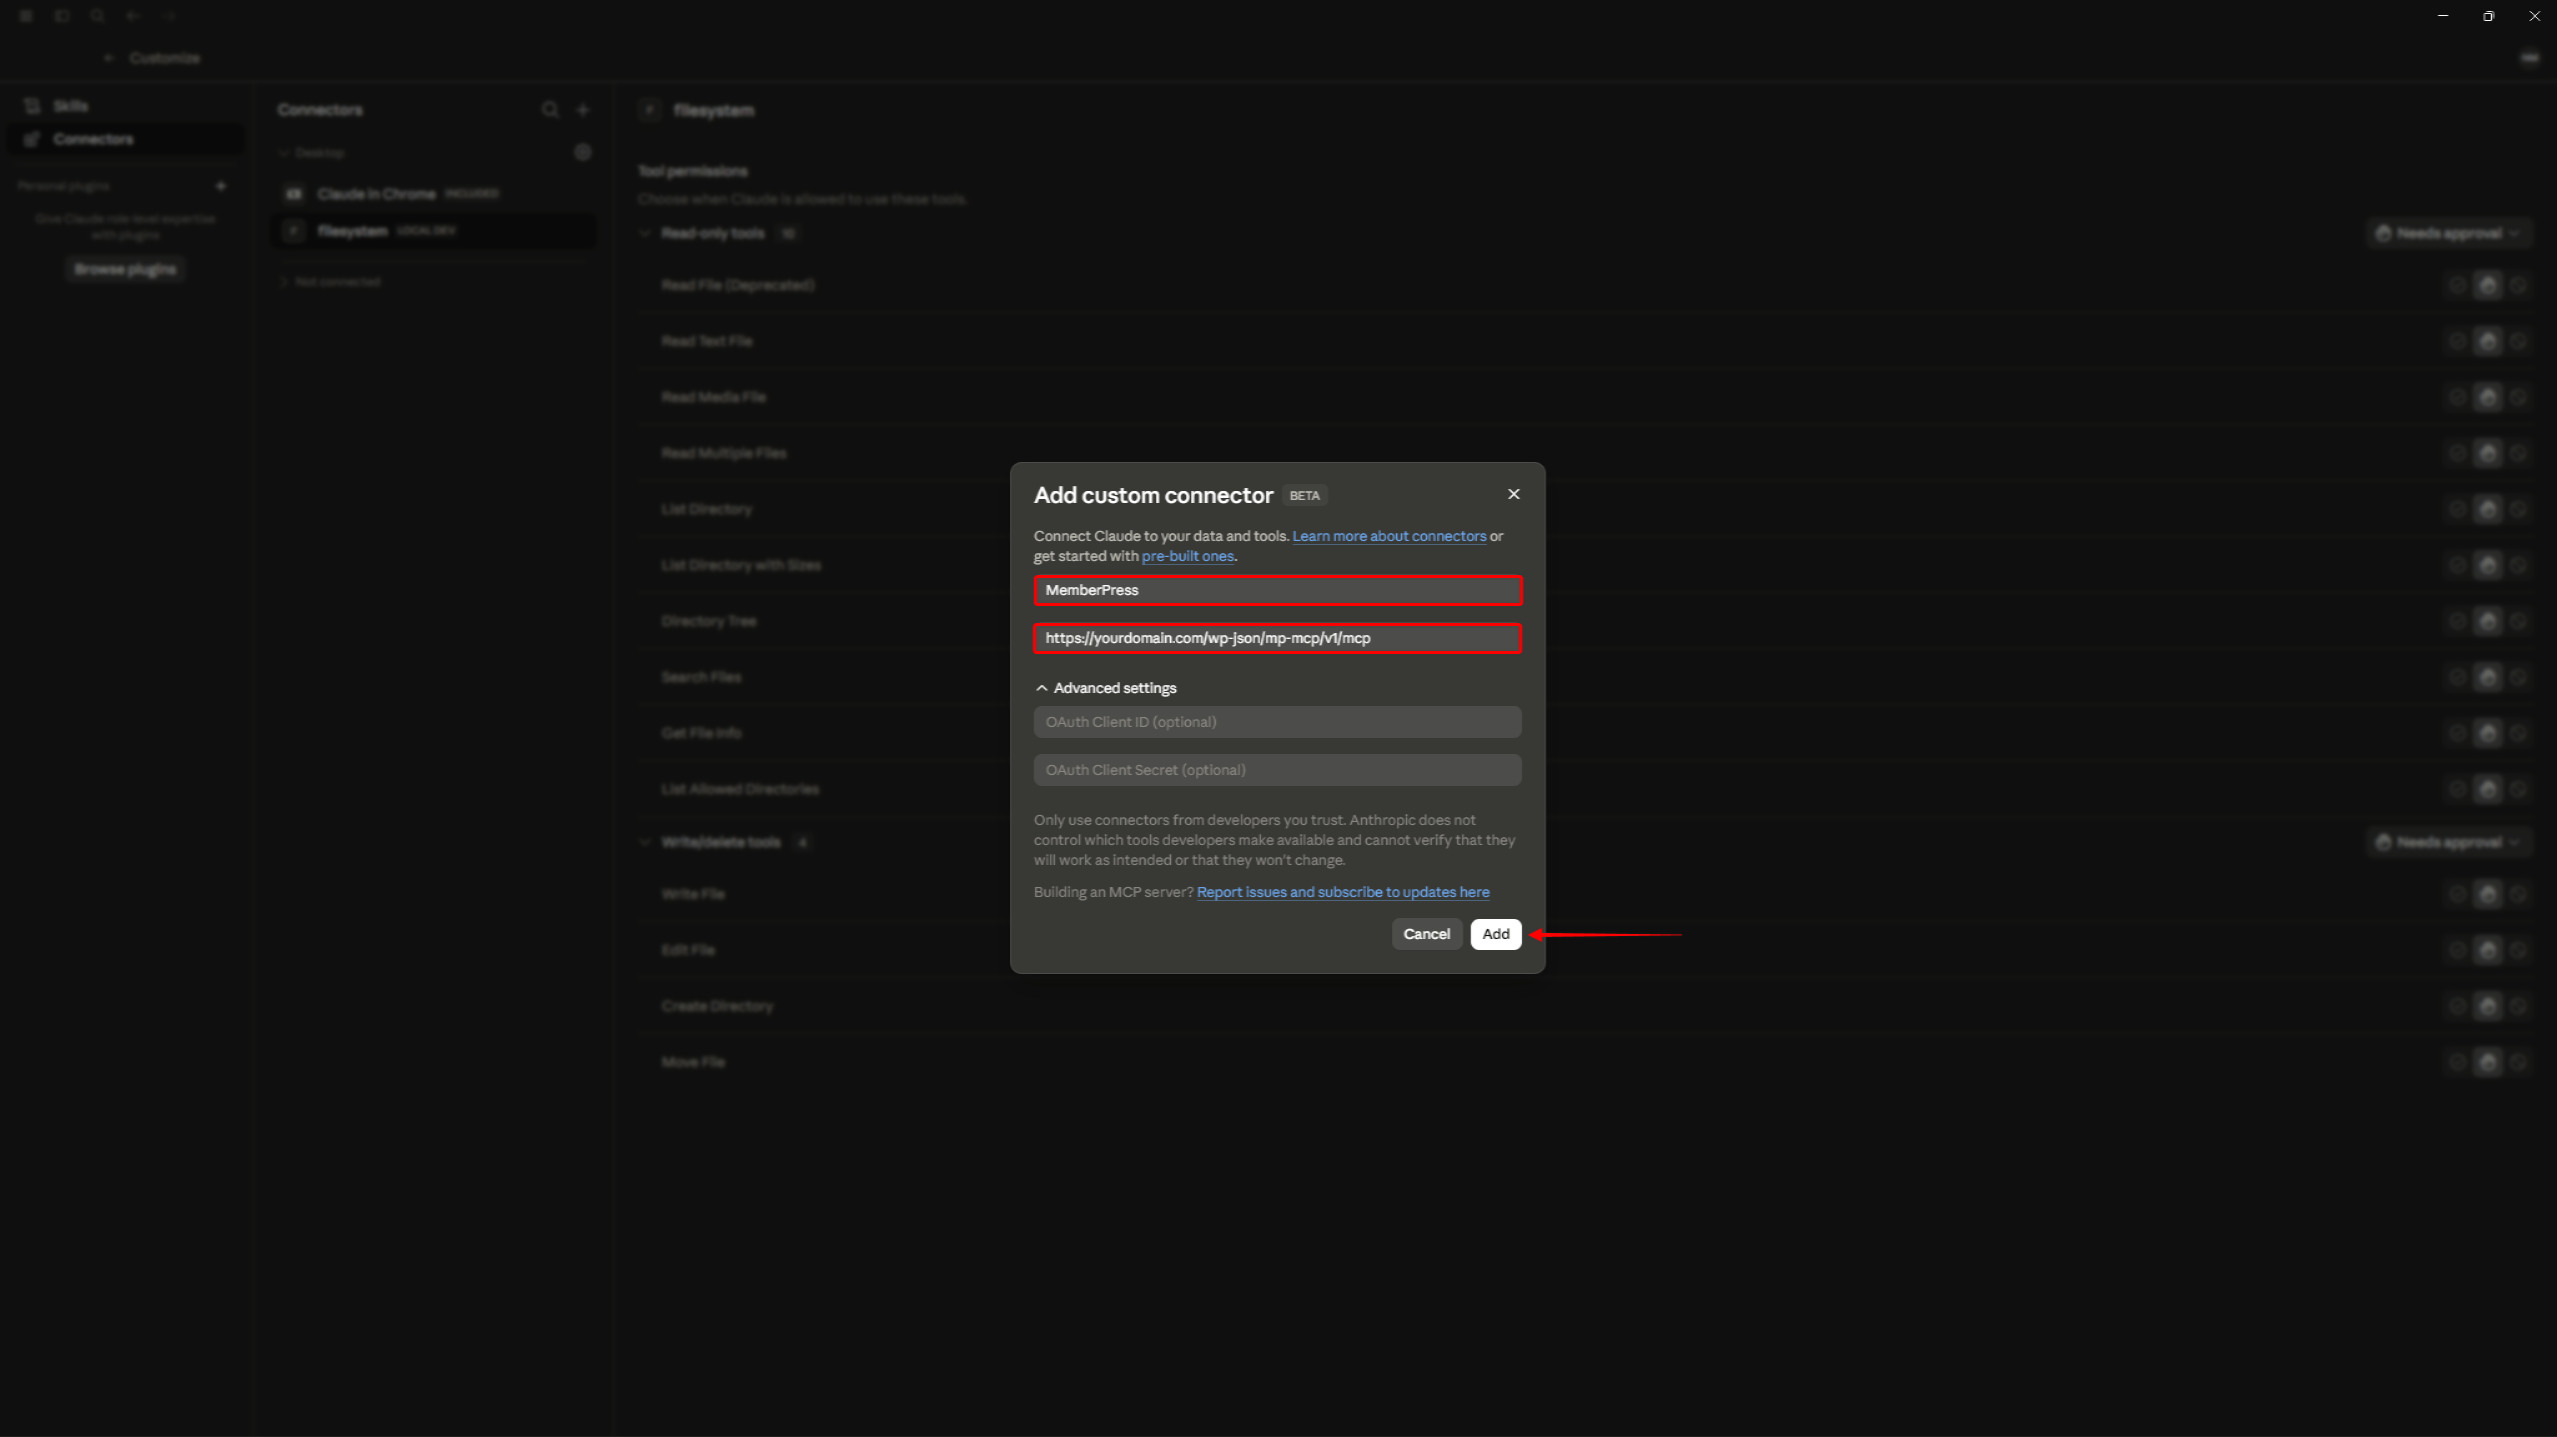The height and width of the screenshot is (1437, 2557).
Task: Click the Add button in the dialog
Action: 1495,934
